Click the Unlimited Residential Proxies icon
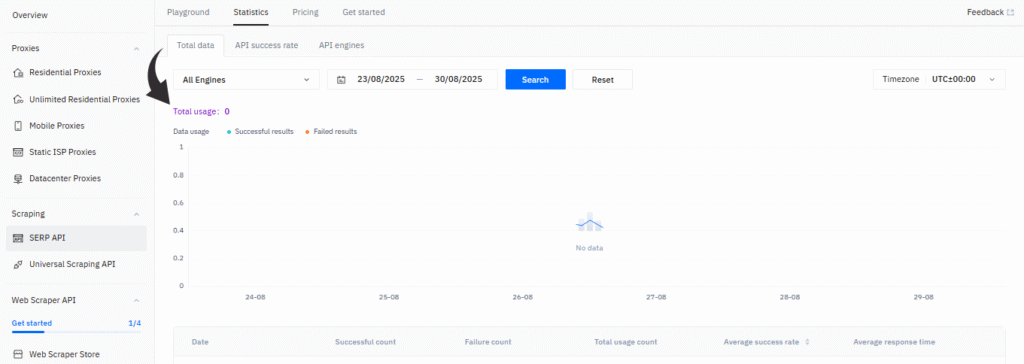Screen dimensions: 1024x364 pyautogui.click(x=18, y=99)
